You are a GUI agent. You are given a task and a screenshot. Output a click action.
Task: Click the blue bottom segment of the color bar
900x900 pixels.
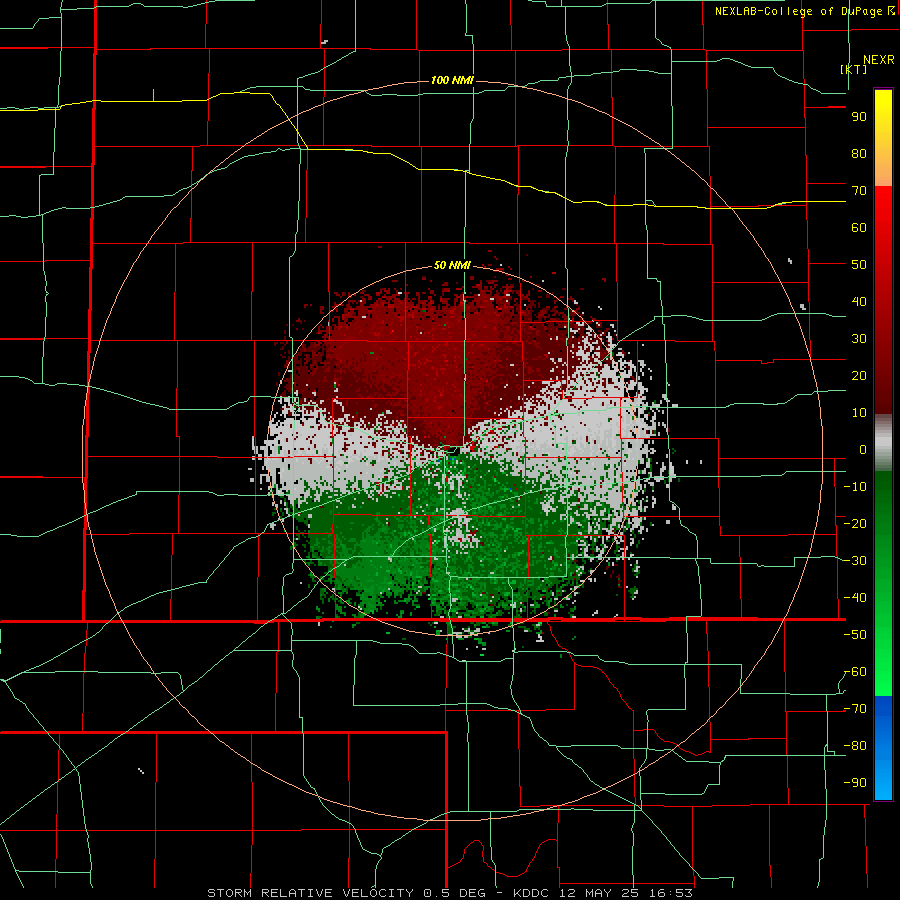(x=883, y=748)
